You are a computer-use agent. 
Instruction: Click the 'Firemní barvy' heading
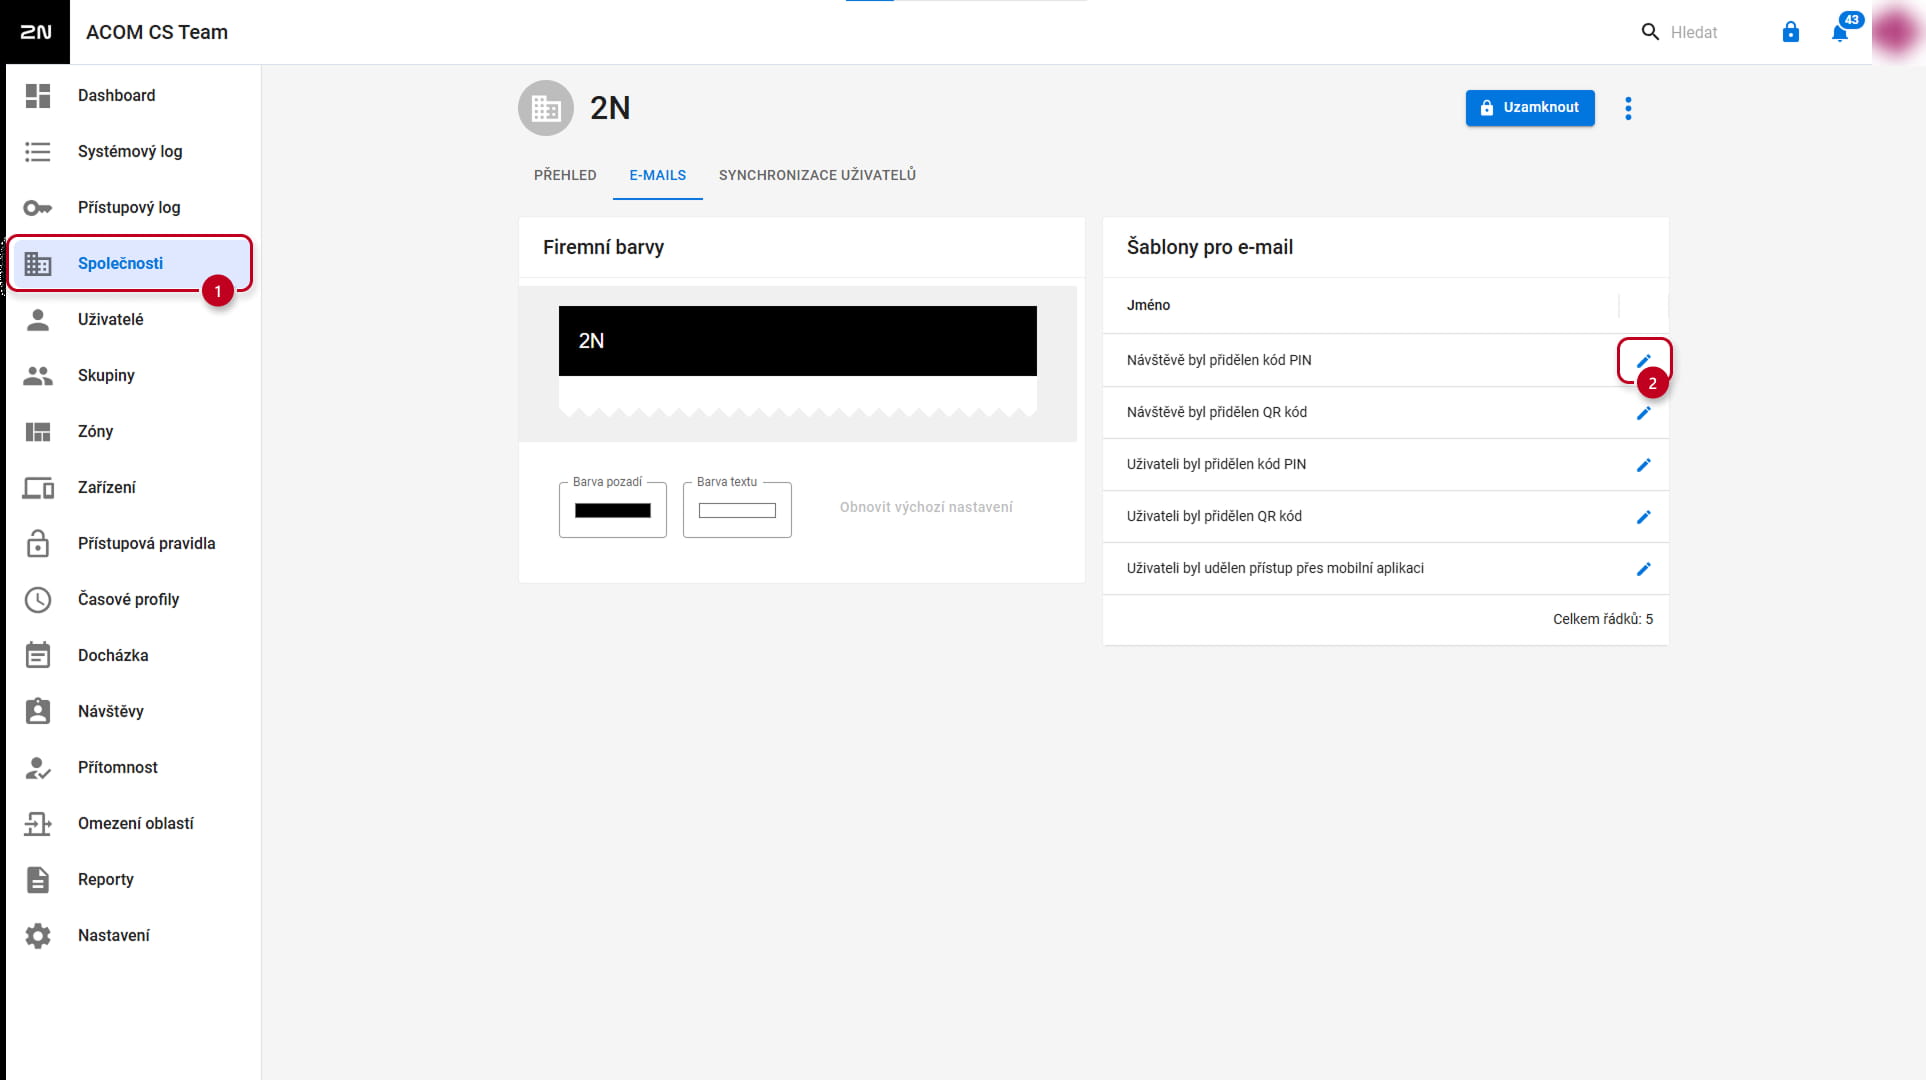[603, 247]
